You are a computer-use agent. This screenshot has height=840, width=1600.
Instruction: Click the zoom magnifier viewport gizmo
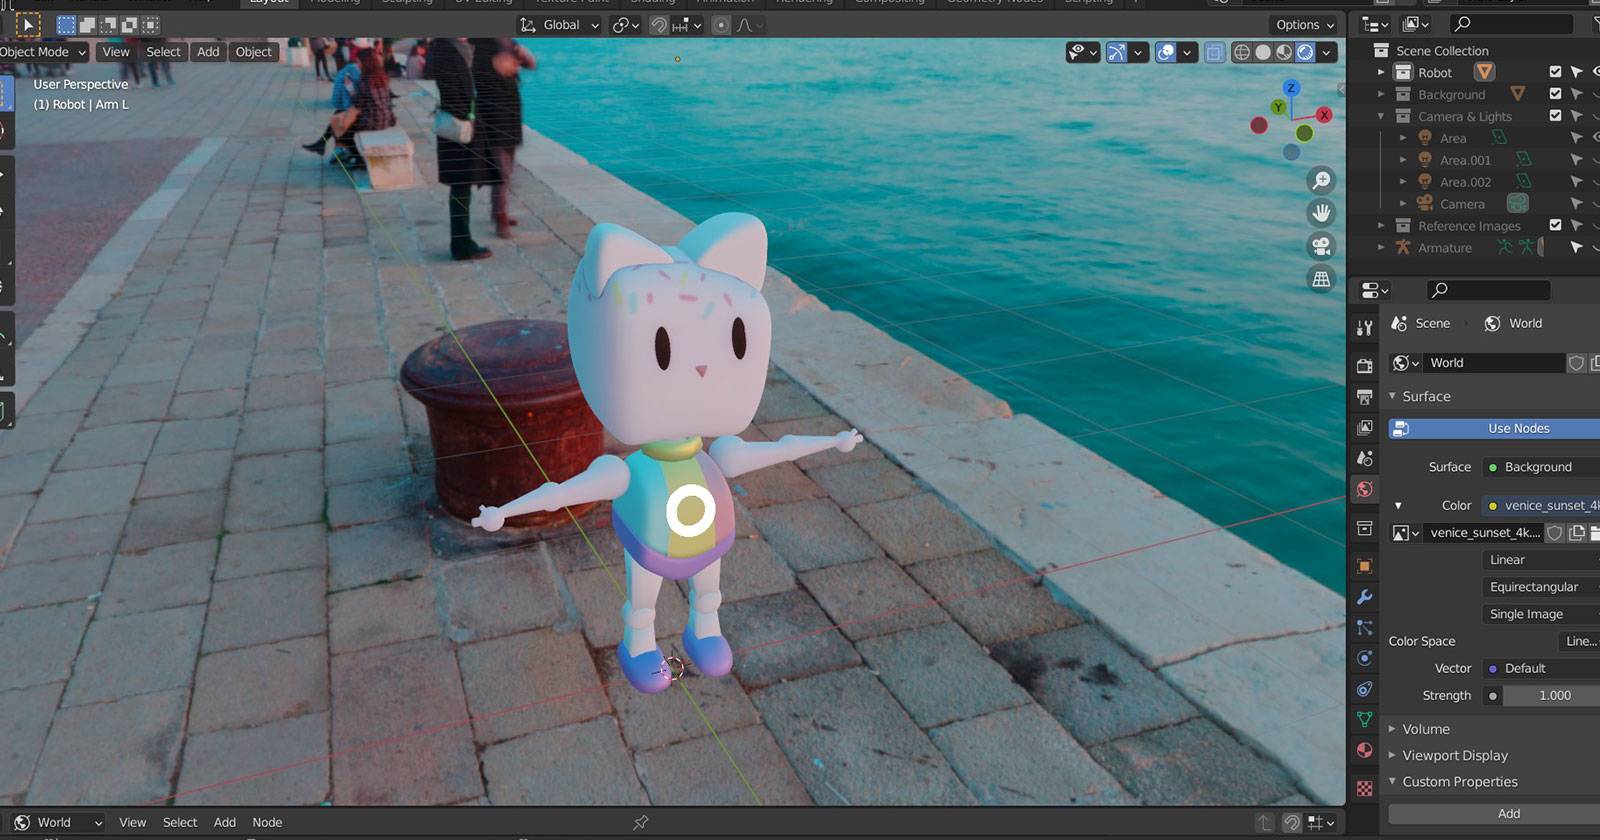click(x=1321, y=180)
